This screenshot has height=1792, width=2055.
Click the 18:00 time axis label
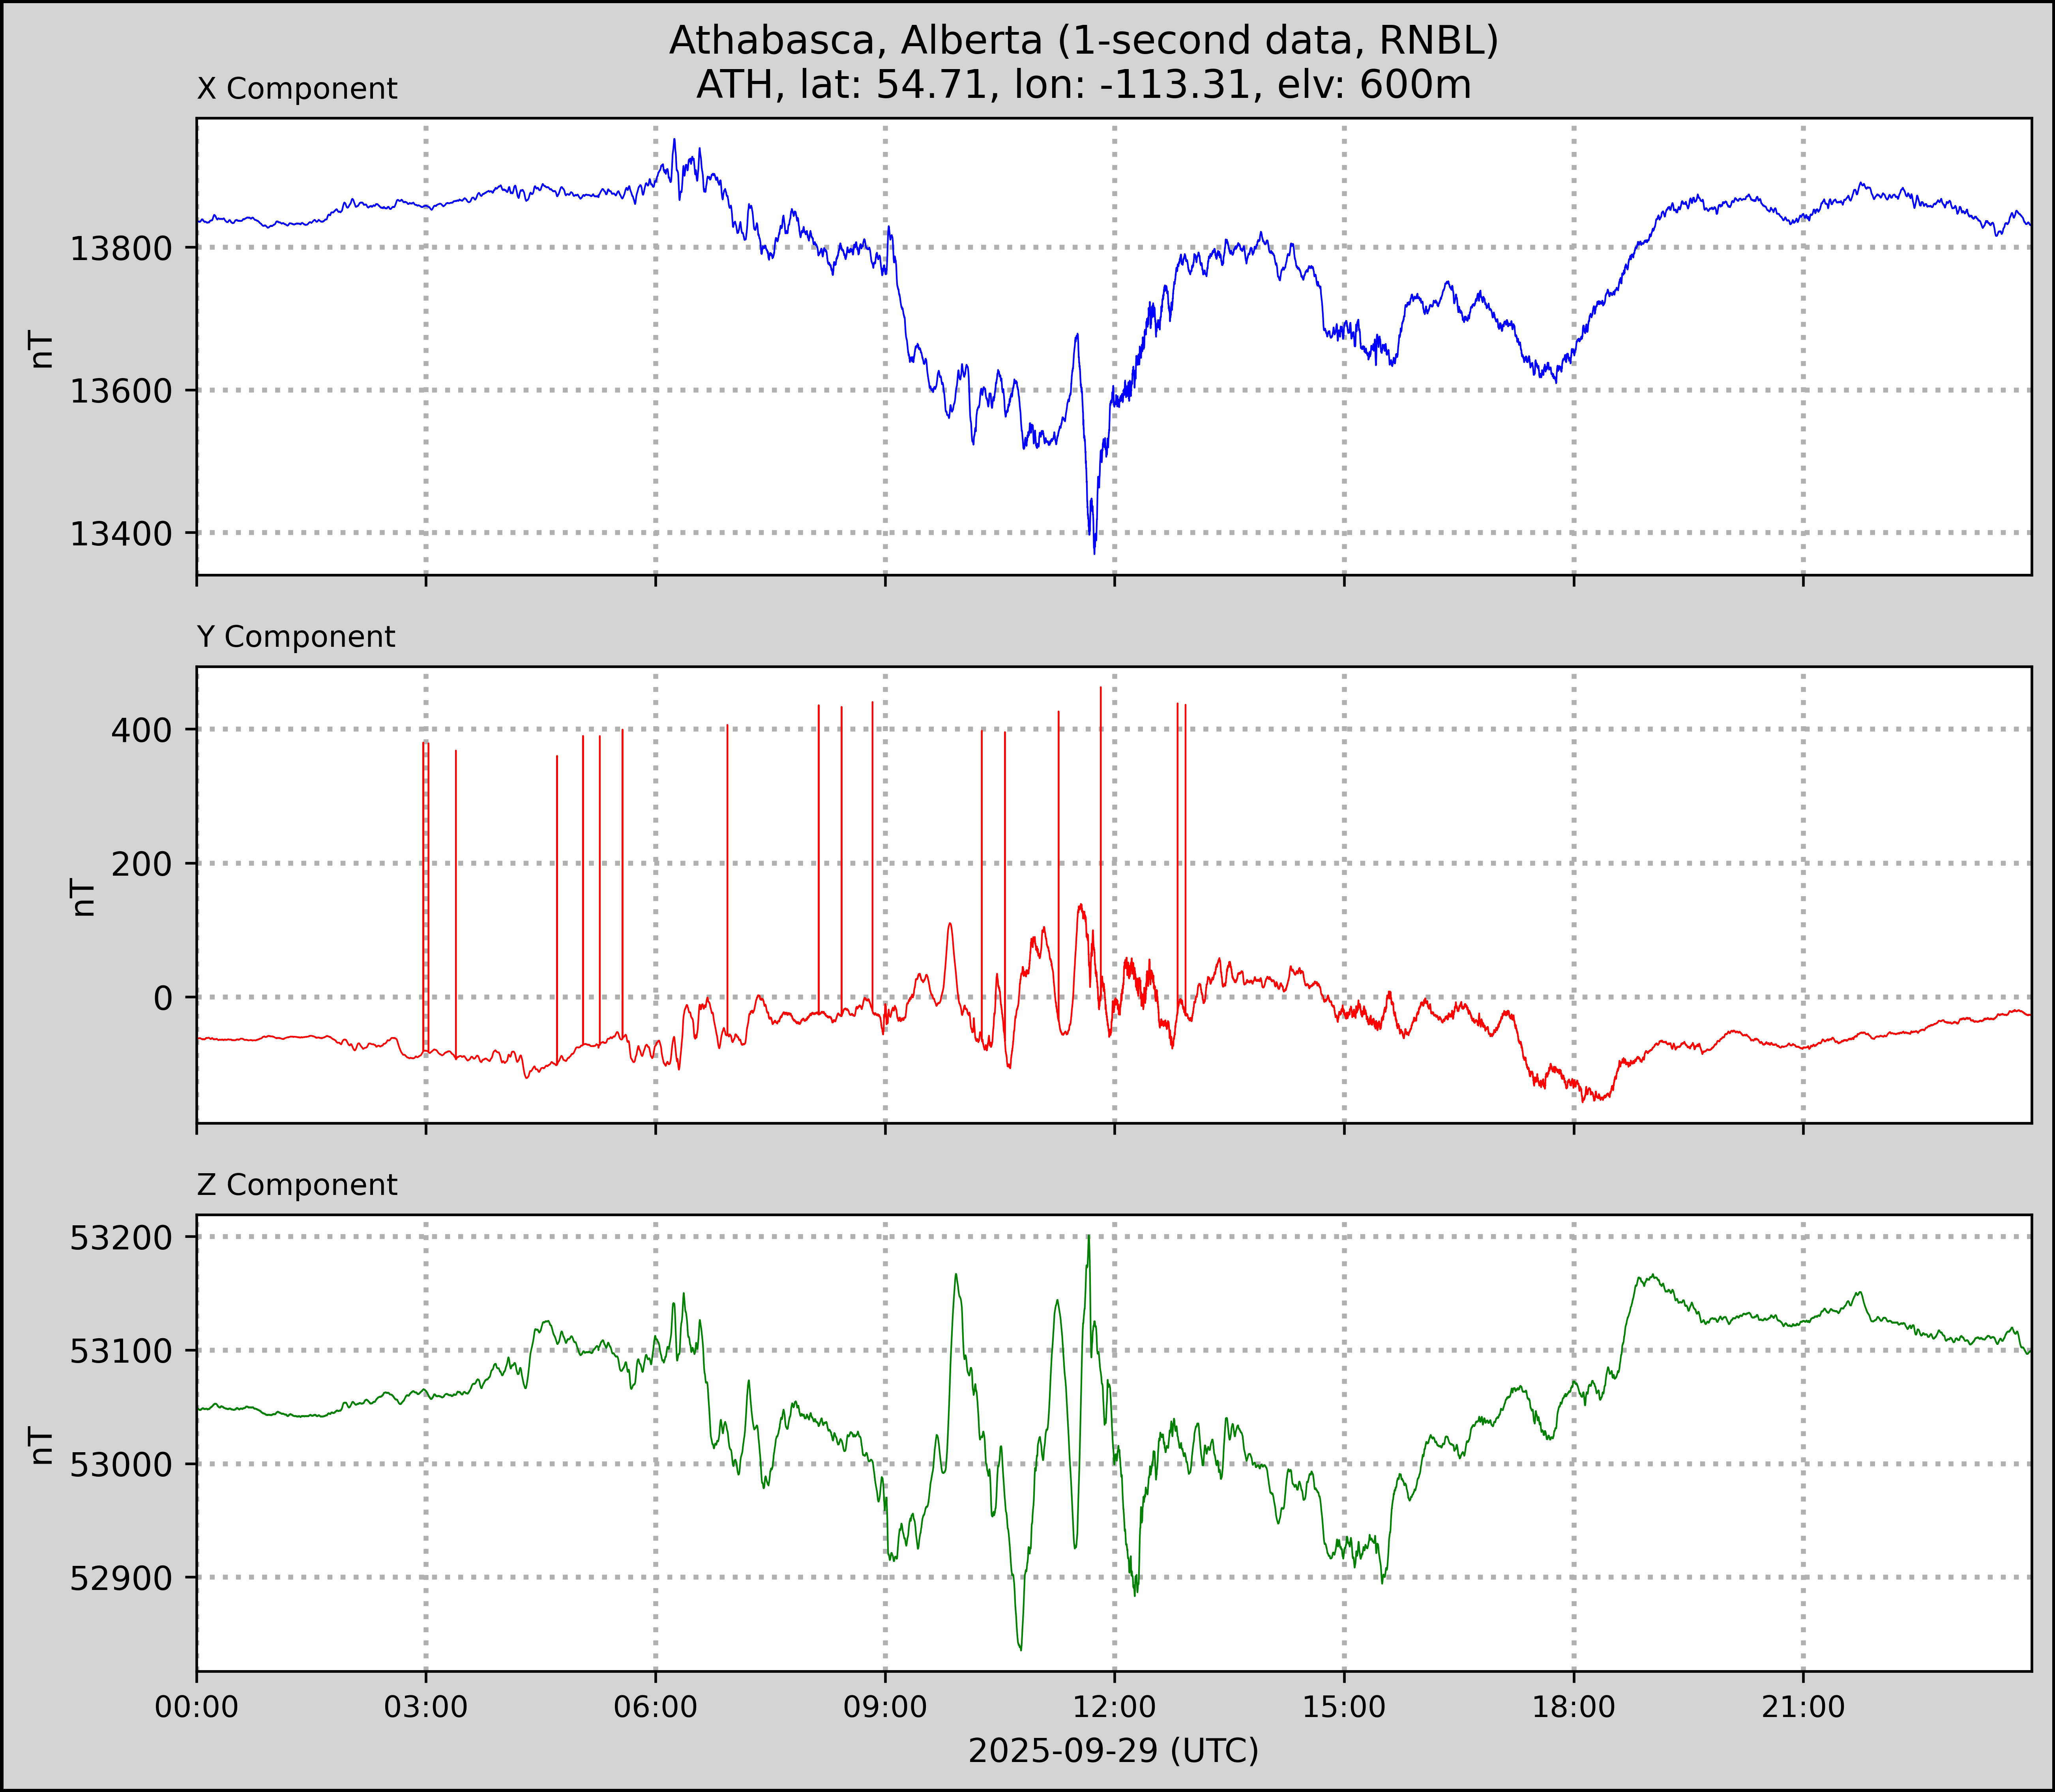point(1573,1706)
